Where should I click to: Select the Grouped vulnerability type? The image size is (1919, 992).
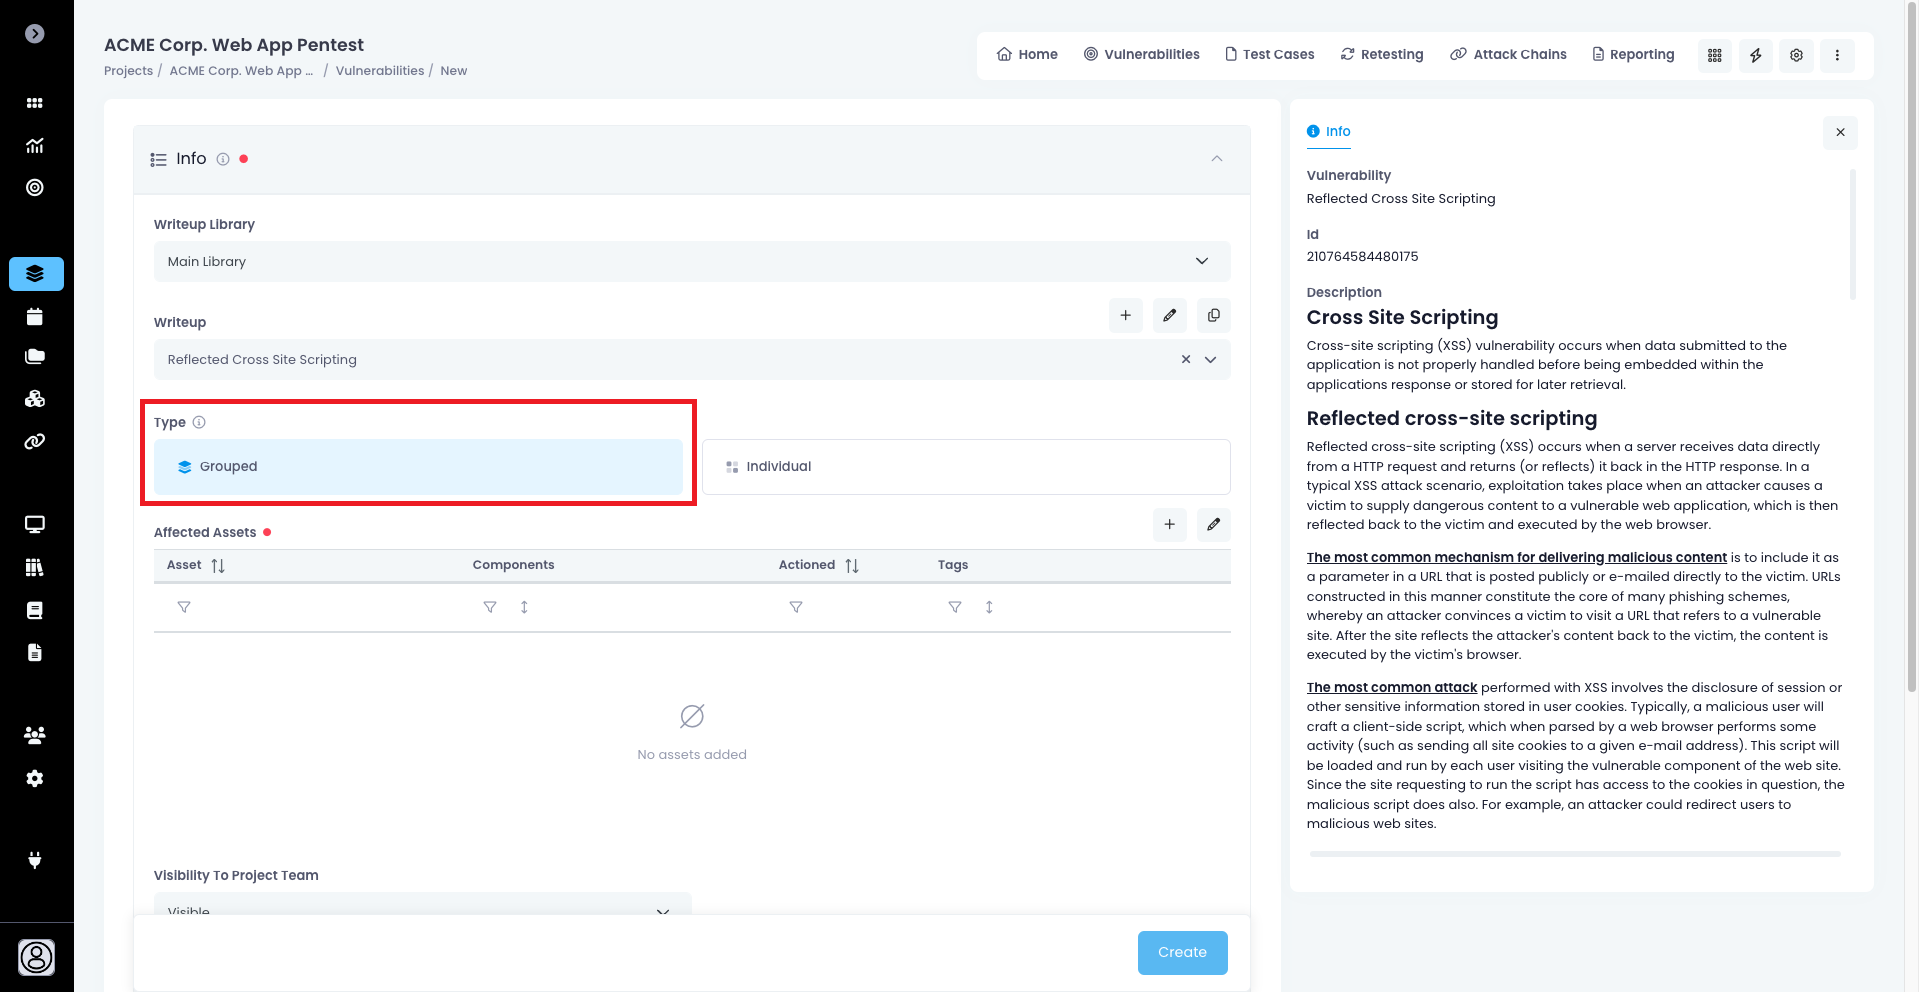click(418, 467)
